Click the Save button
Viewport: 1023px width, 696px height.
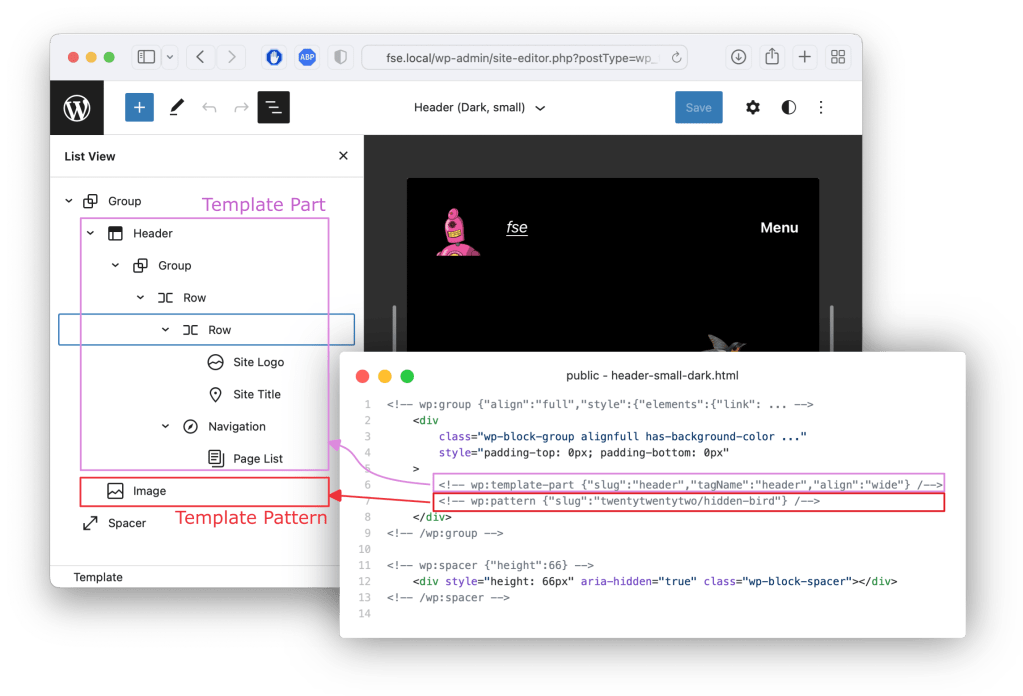[698, 108]
